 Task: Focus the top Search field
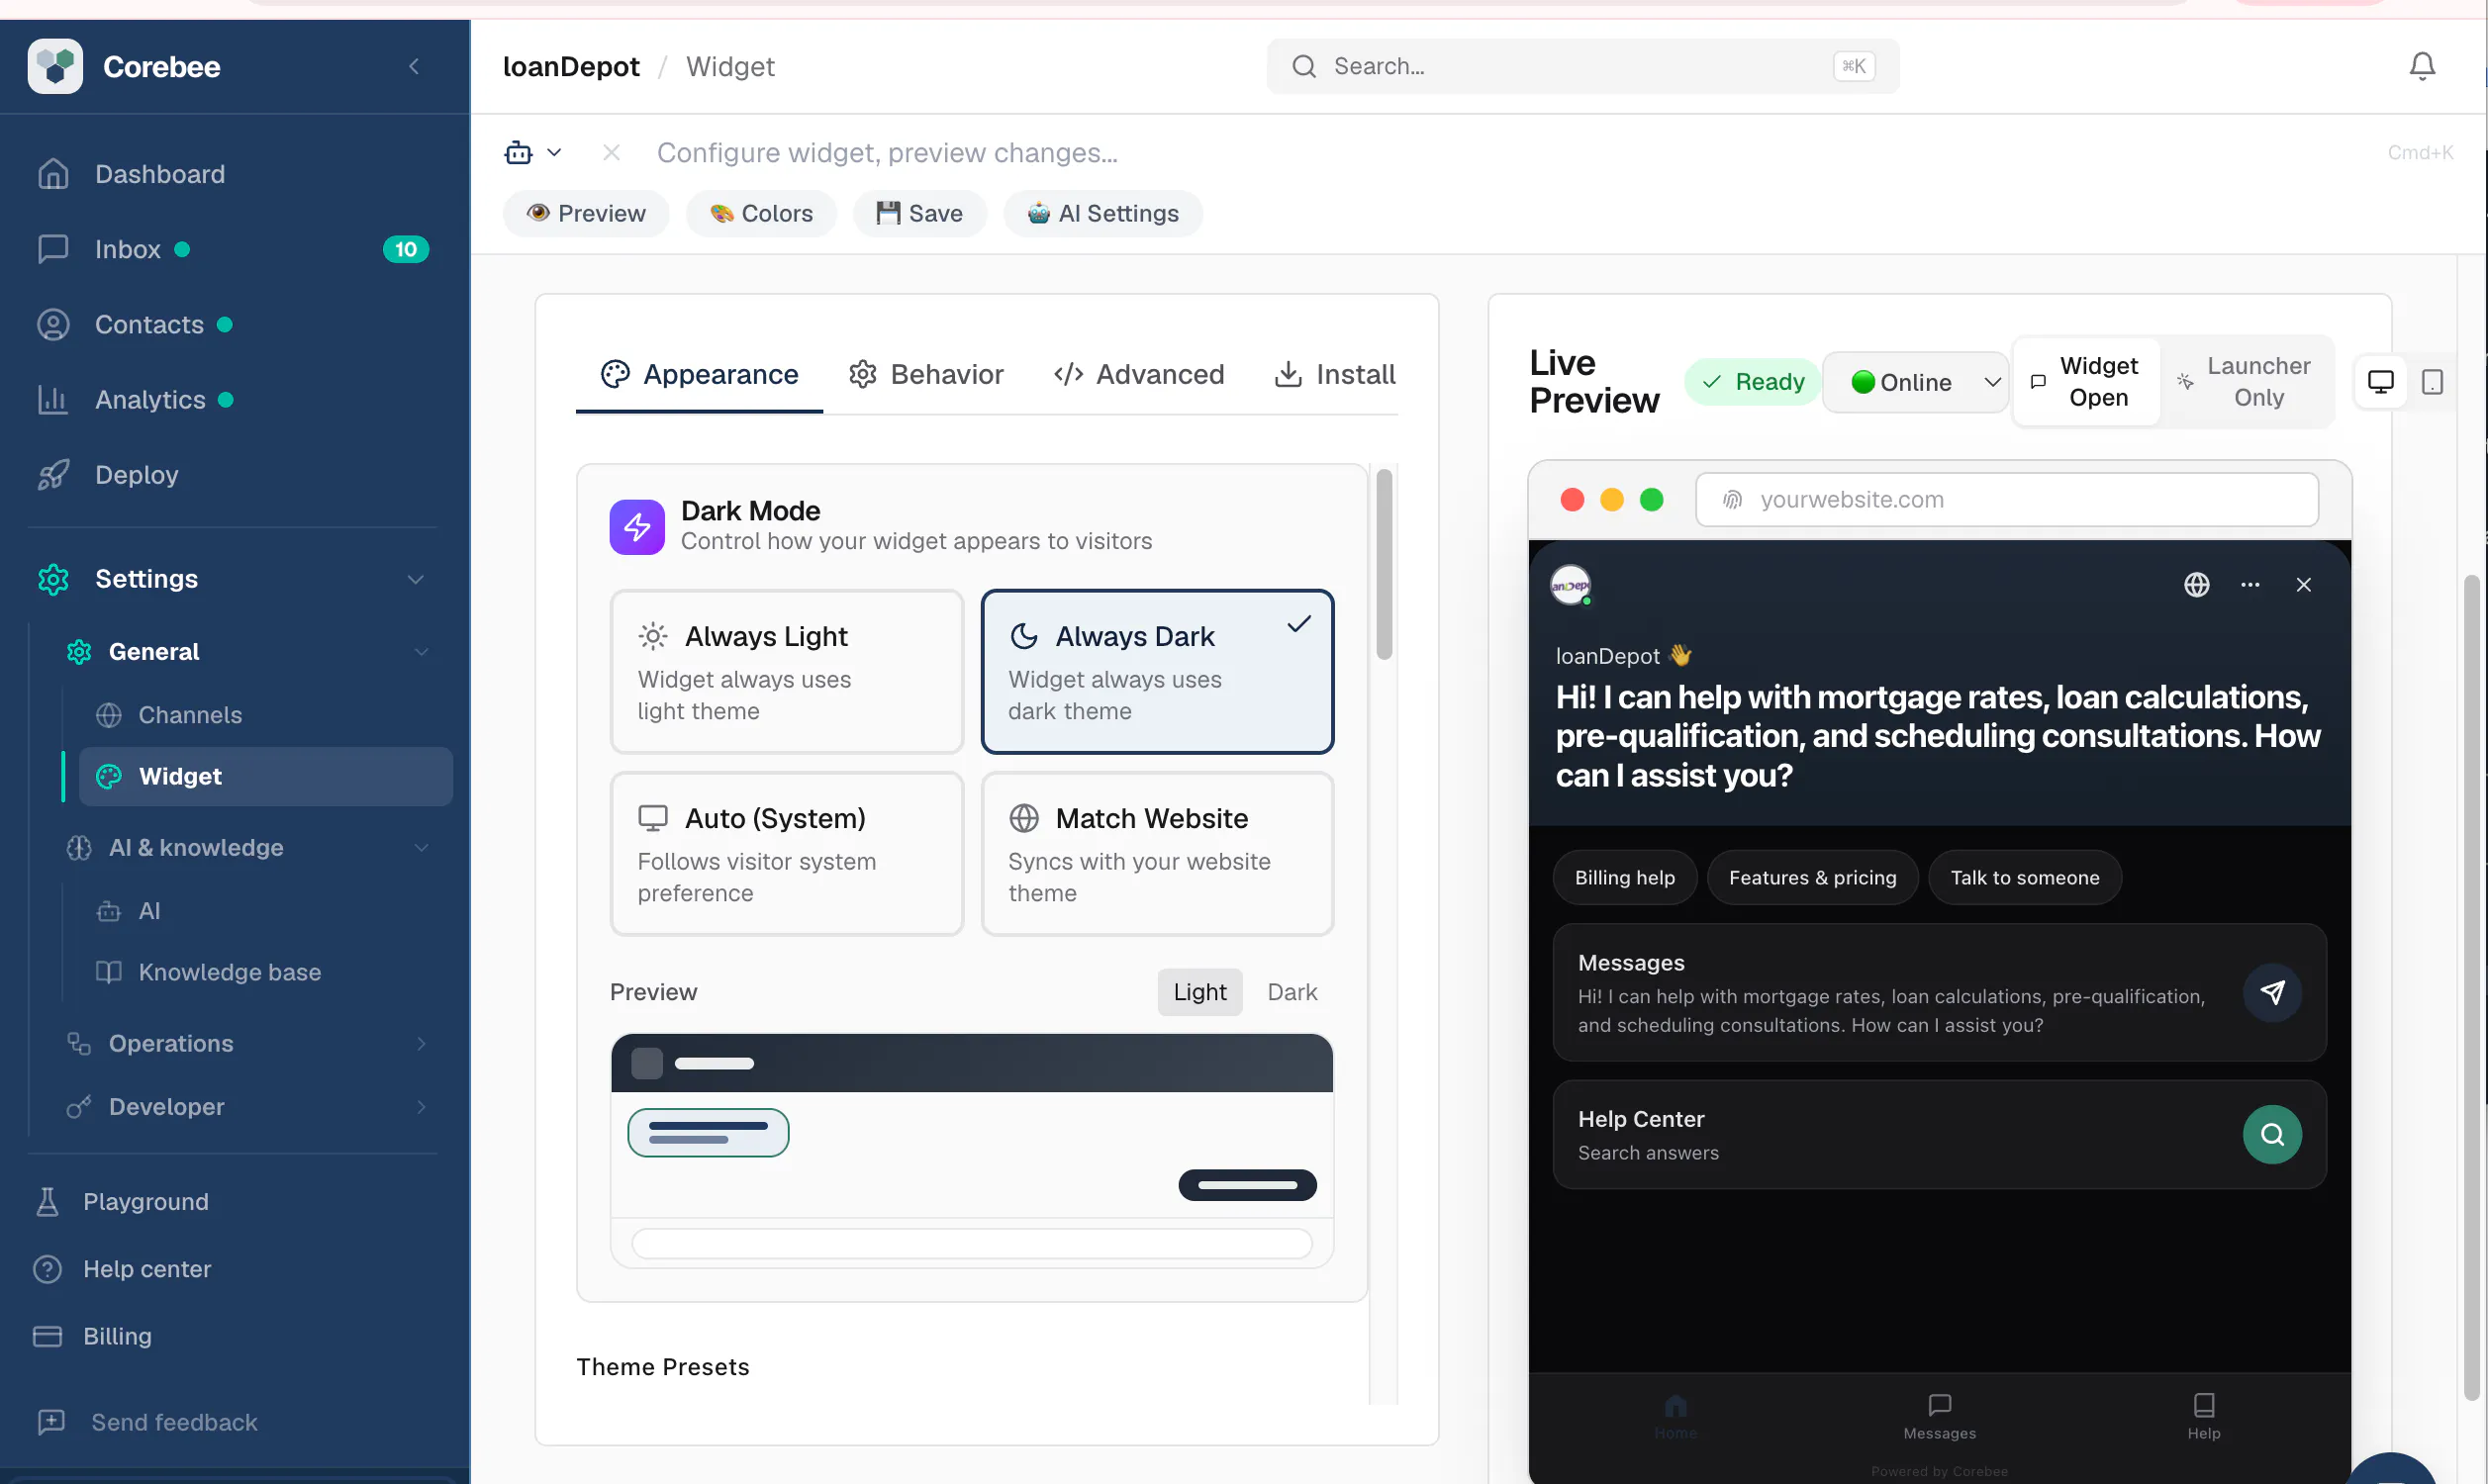point(1582,66)
